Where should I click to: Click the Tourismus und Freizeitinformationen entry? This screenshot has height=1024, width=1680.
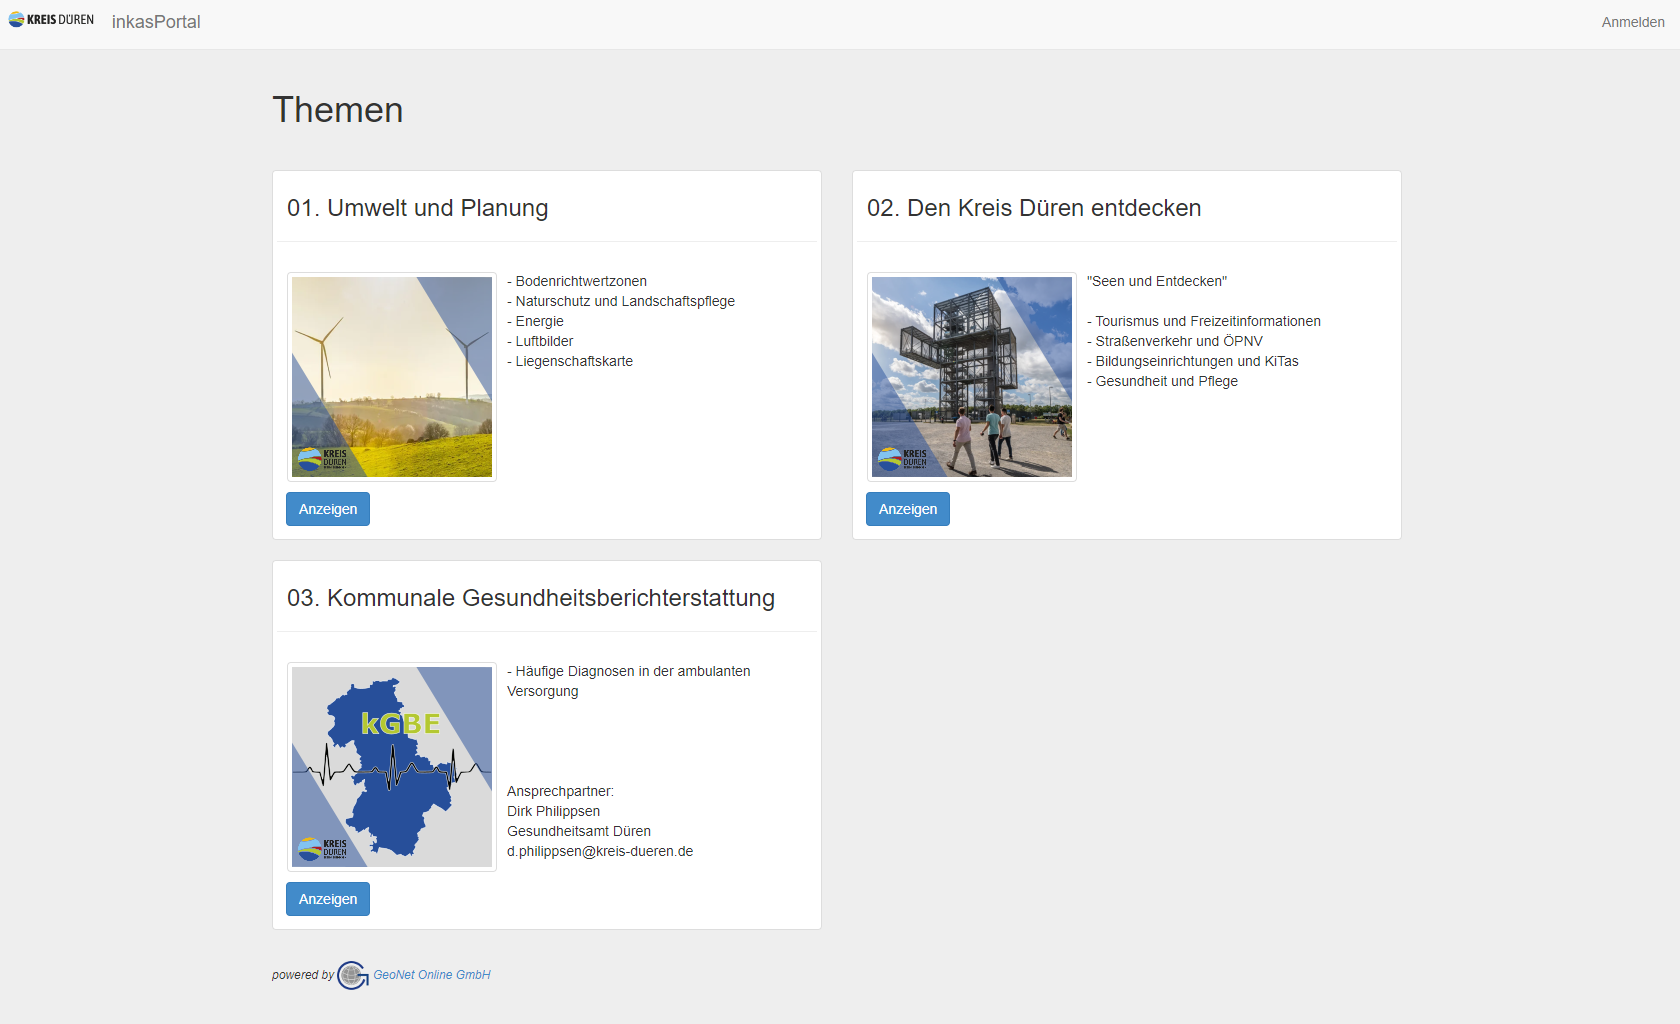(1207, 322)
